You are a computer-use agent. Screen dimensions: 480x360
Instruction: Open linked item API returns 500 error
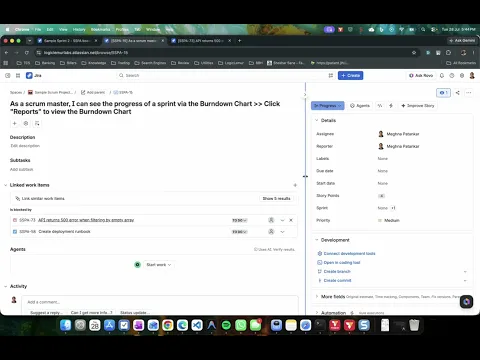click(x=86, y=220)
